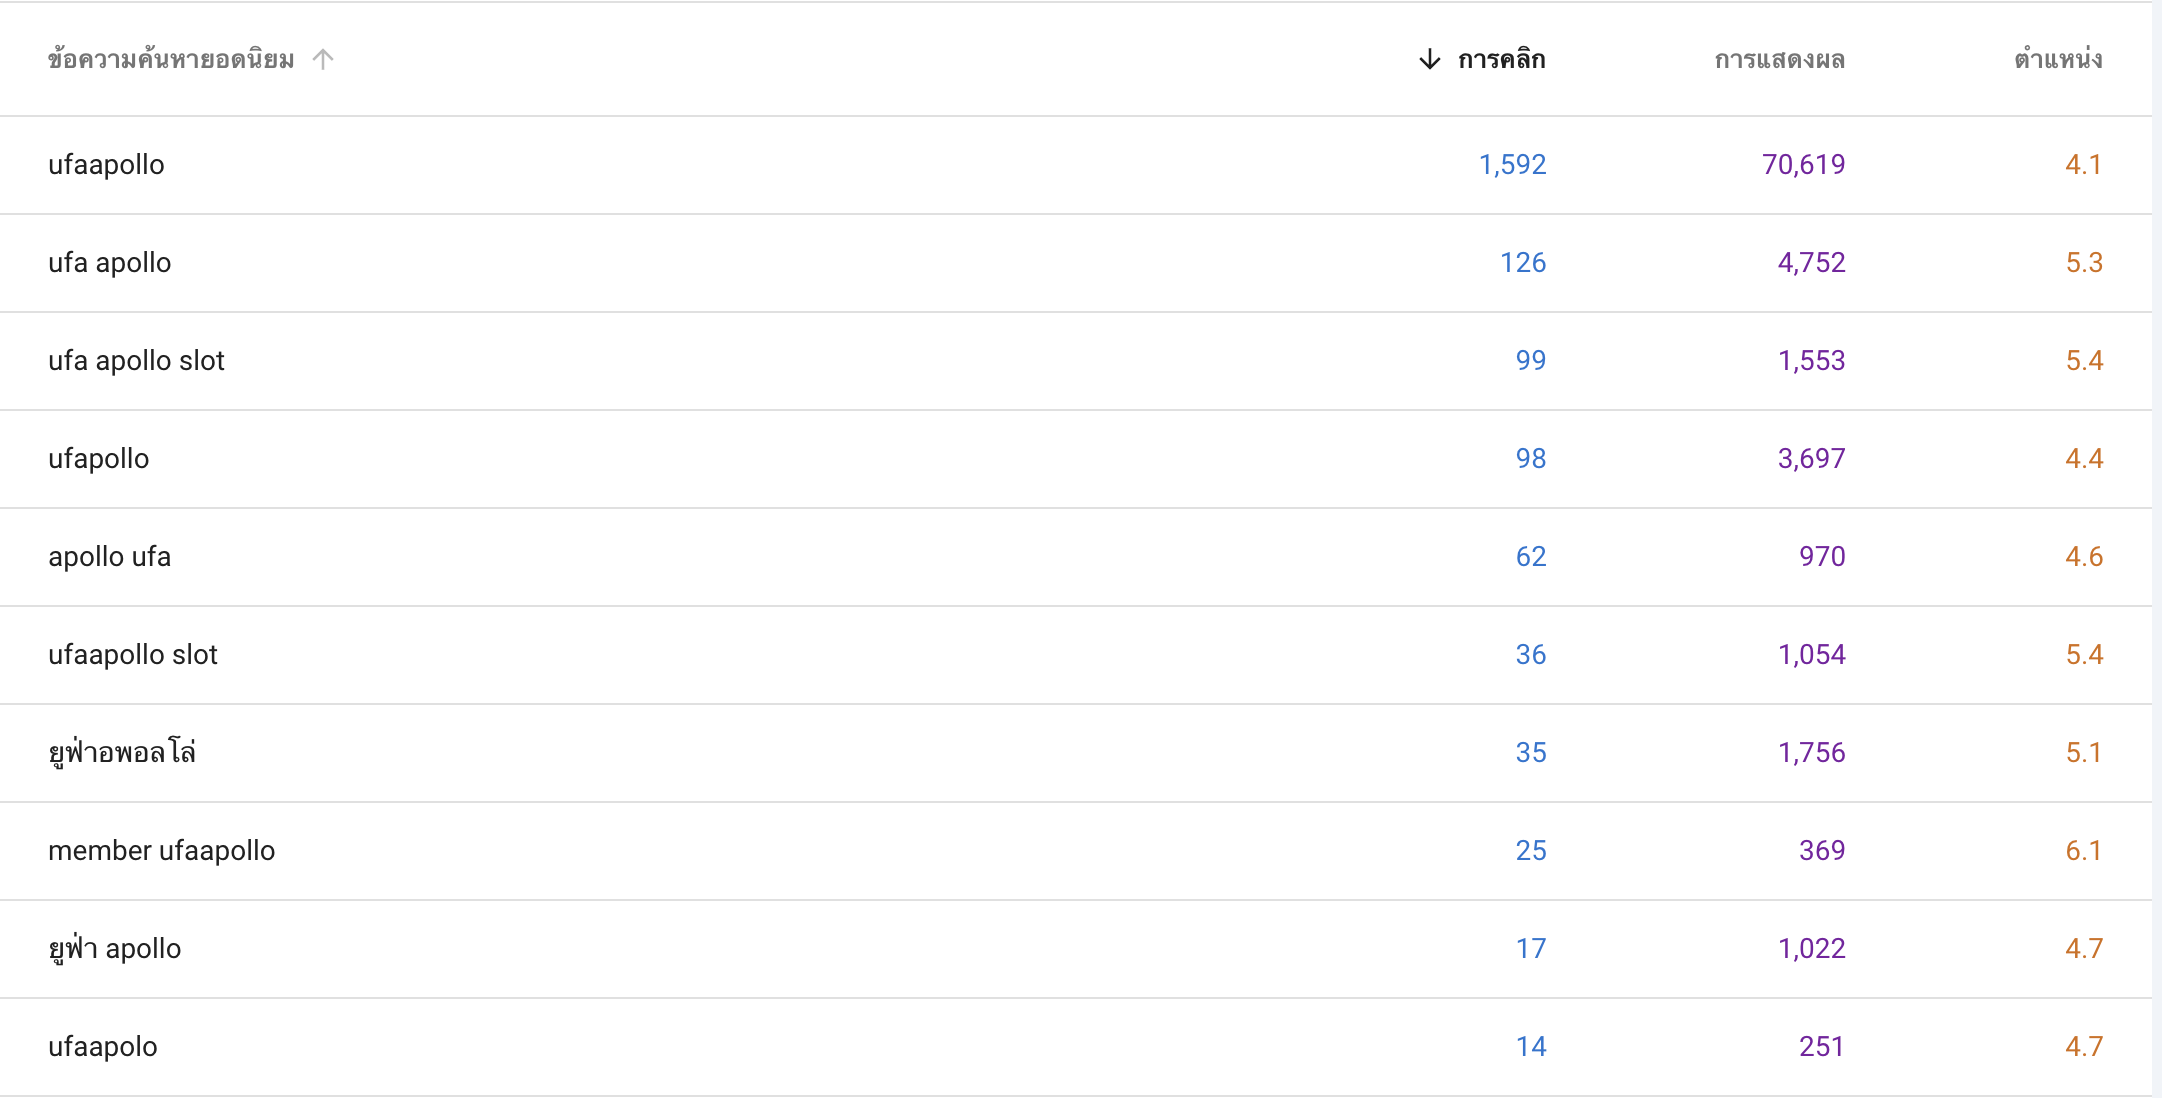The image size is (2162, 1098).
Task: Select the ufa apollo slot query row
Action: 1076,361
